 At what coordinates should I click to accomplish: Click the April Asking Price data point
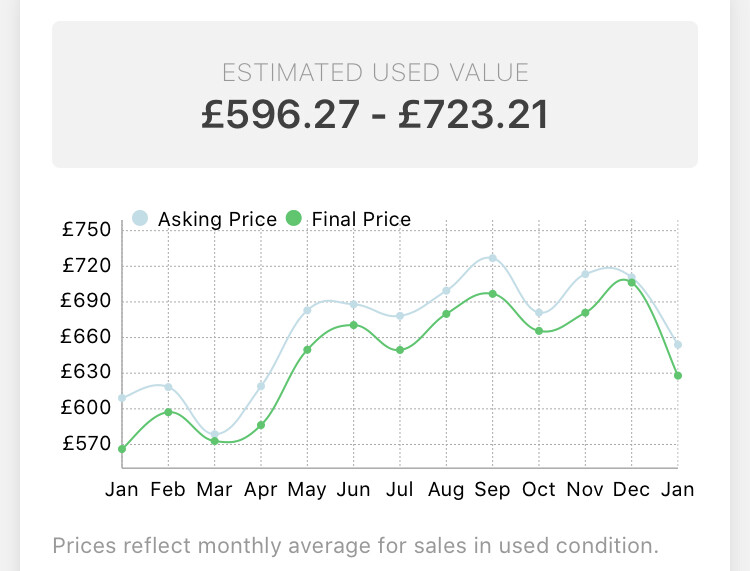coord(261,386)
